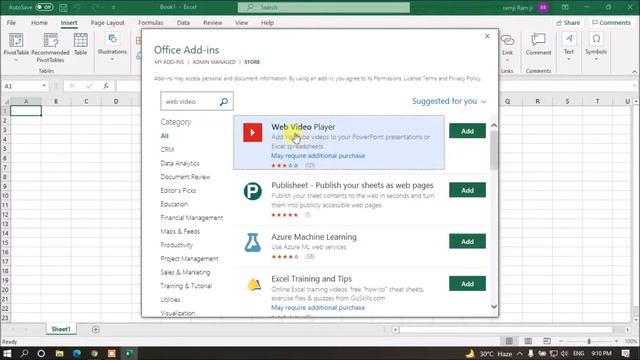Expand the Suggested for you sort dropdown
This screenshot has width=640, height=360.
pos(449,101)
